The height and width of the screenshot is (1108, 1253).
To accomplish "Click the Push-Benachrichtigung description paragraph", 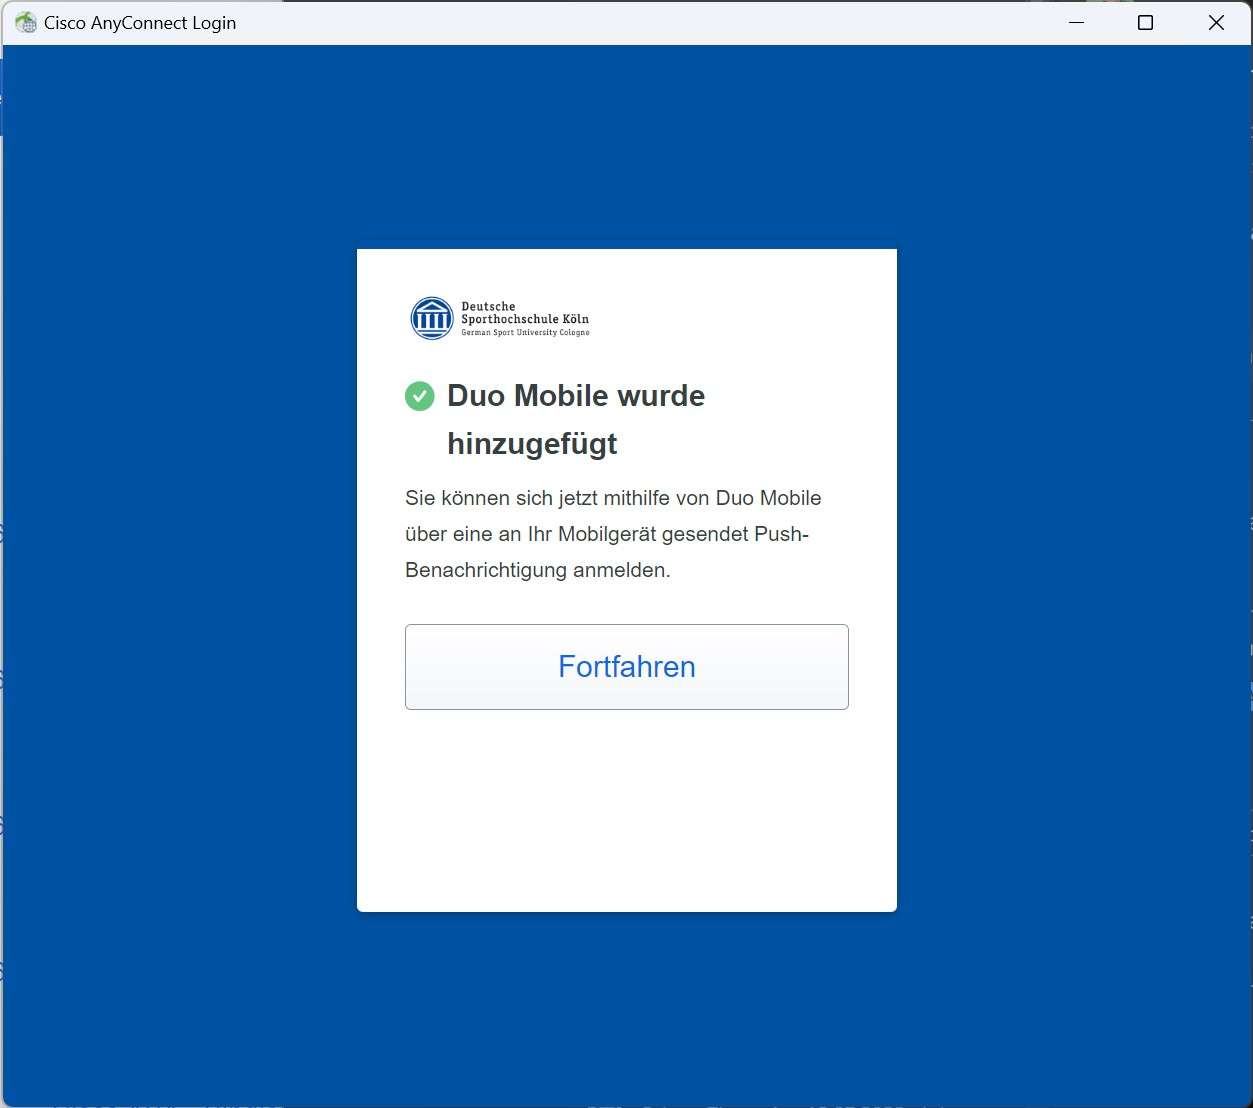I will click(x=613, y=534).
